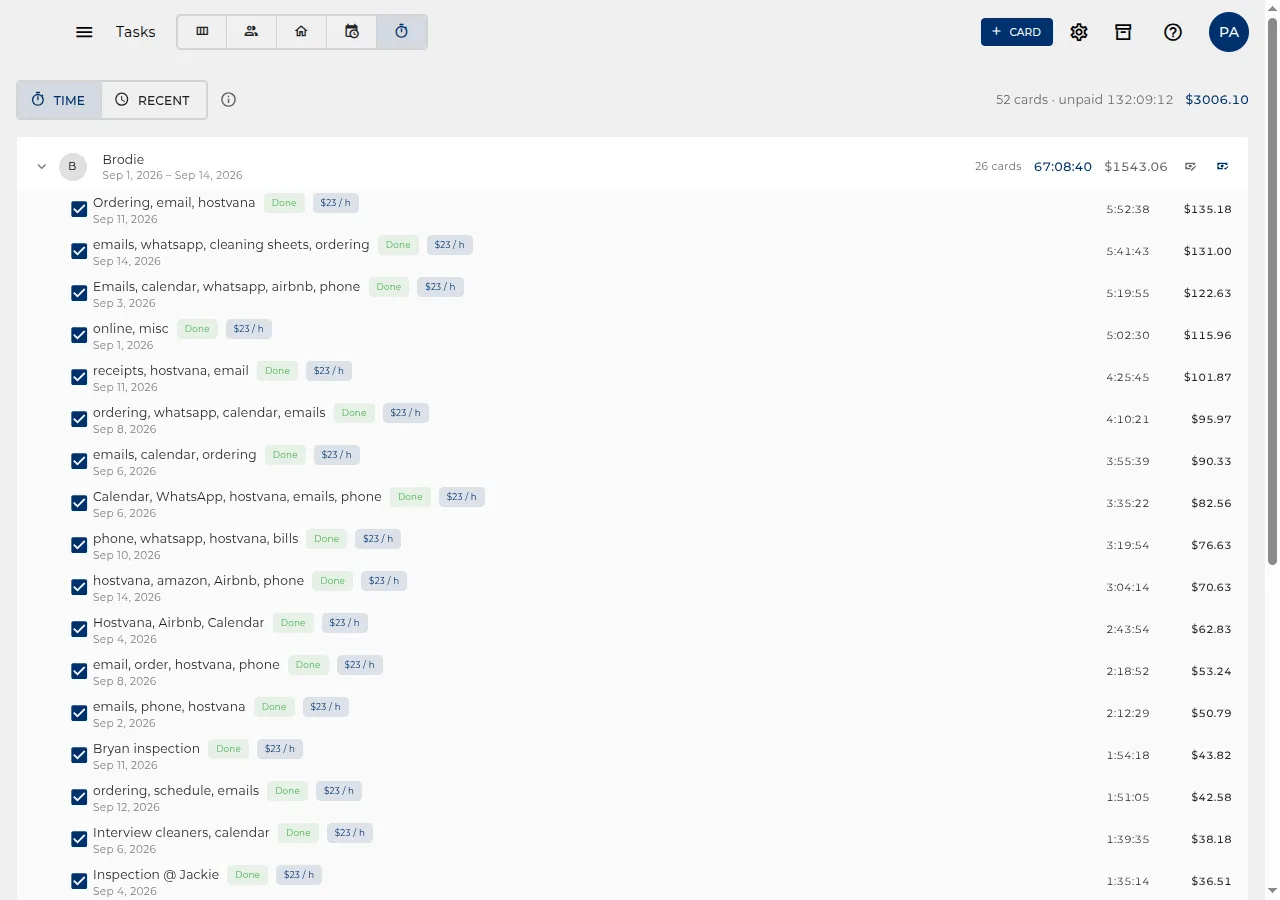
Task: Toggle the 'Bryan inspection' checkbox
Action: pyautogui.click(x=79, y=755)
